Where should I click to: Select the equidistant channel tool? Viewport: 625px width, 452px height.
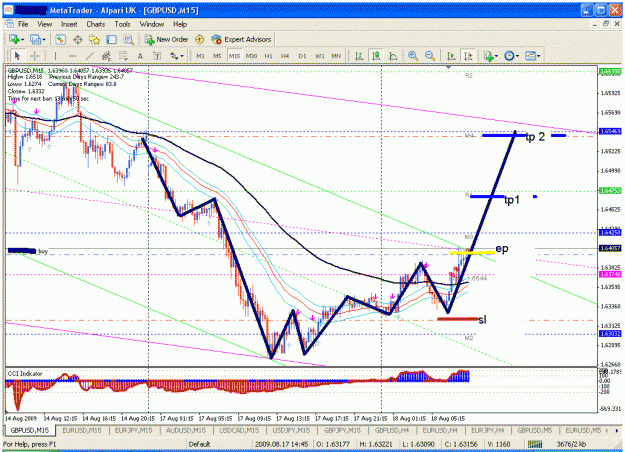coord(106,56)
